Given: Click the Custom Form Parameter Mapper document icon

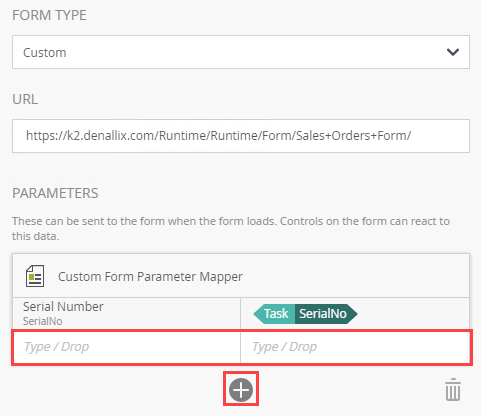Looking at the screenshot, I should tap(35, 276).
